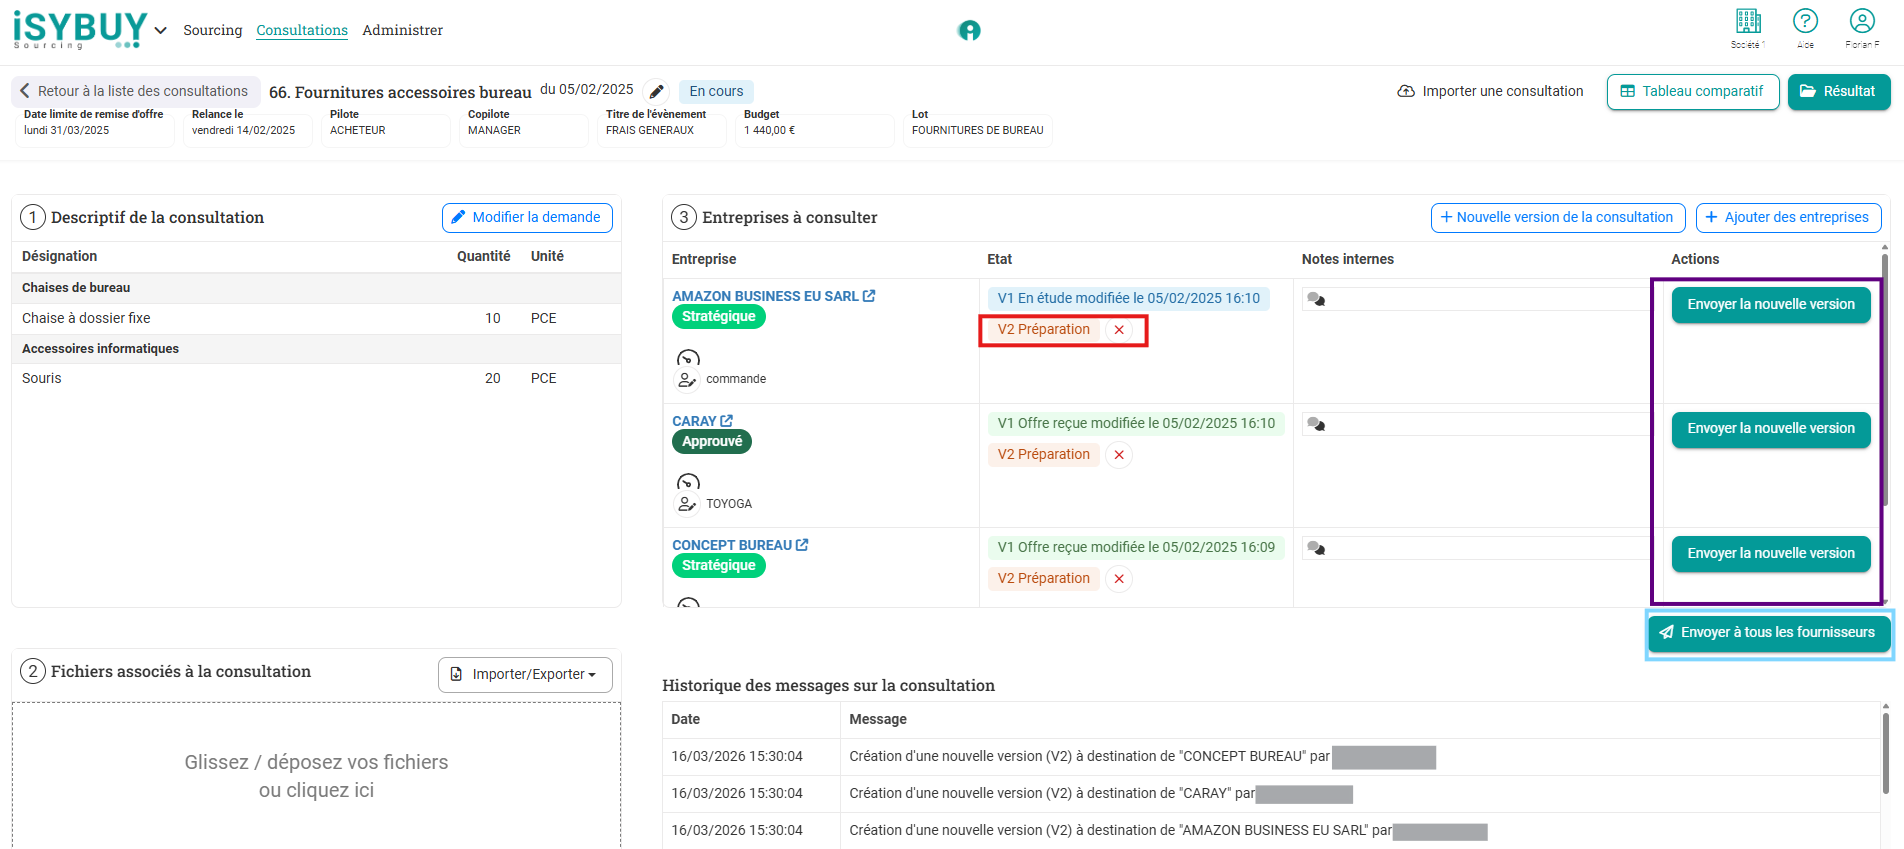
Task: Click the Accessoires informatiques group row
Action: 316,348
